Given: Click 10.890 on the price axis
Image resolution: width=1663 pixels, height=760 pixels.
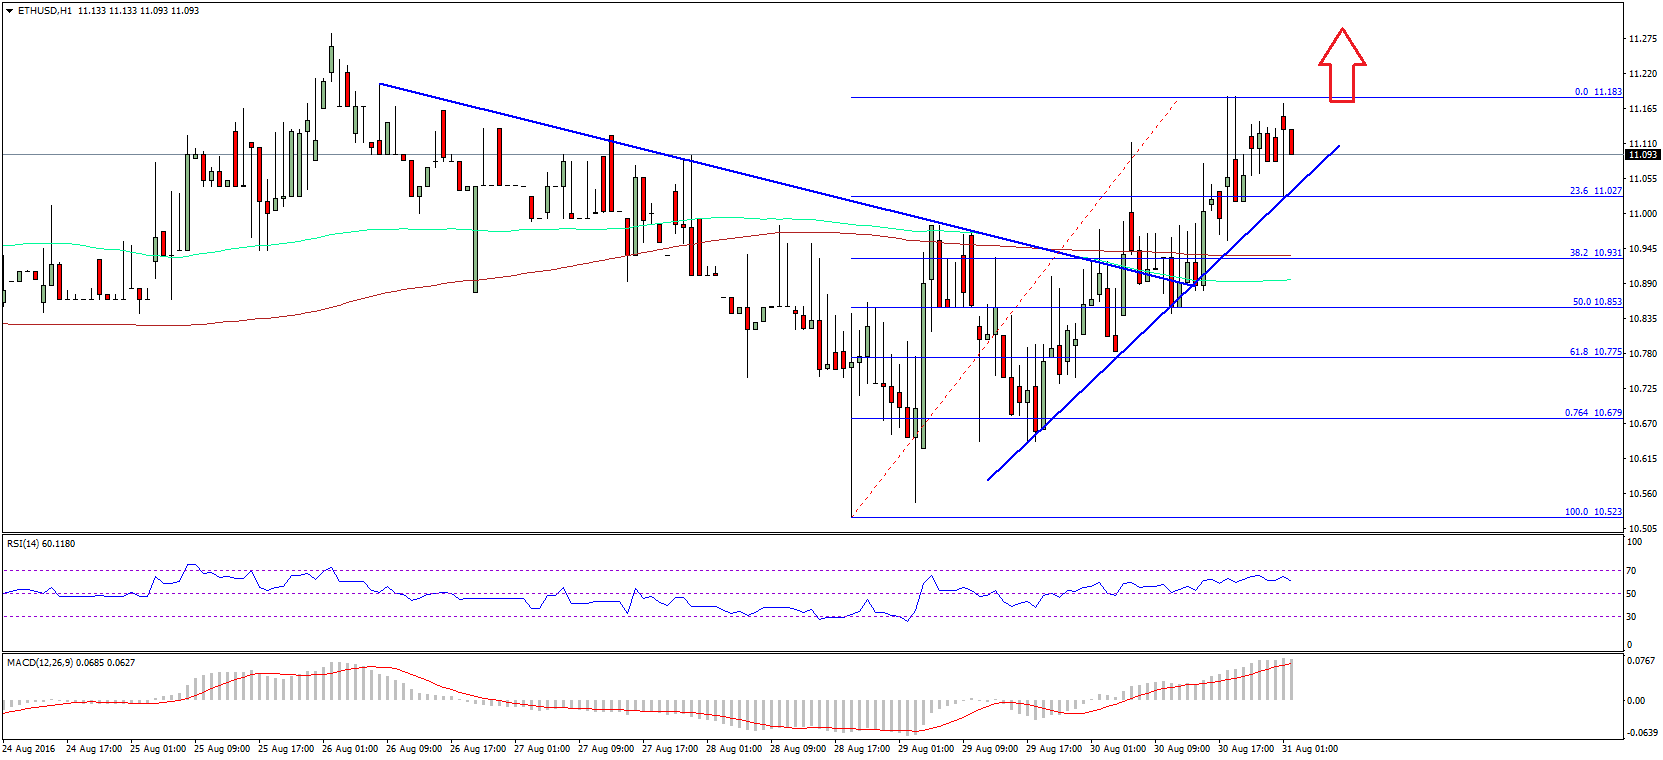Looking at the screenshot, I should pyautogui.click(x=1643, y=284).
